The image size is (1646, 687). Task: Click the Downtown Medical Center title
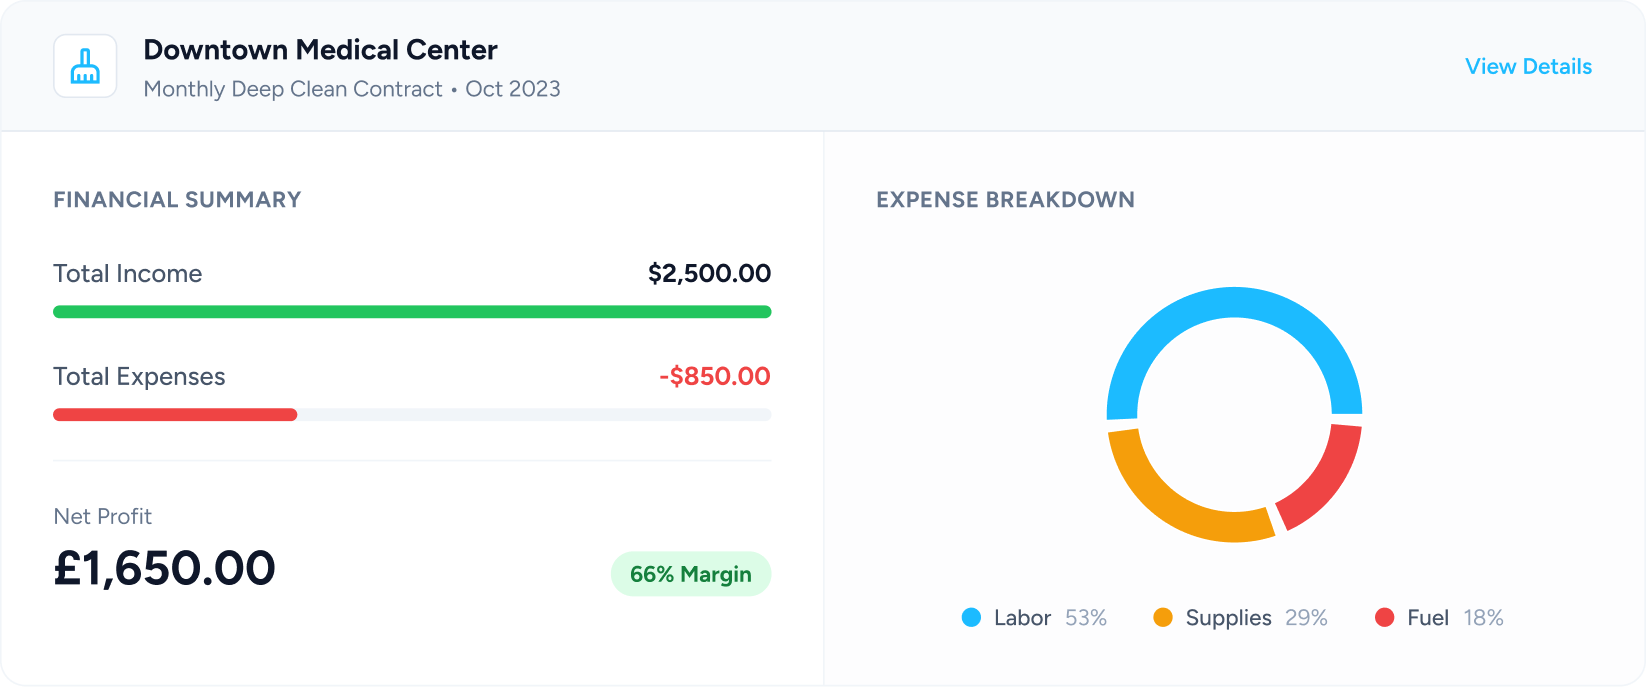(320, 50)
